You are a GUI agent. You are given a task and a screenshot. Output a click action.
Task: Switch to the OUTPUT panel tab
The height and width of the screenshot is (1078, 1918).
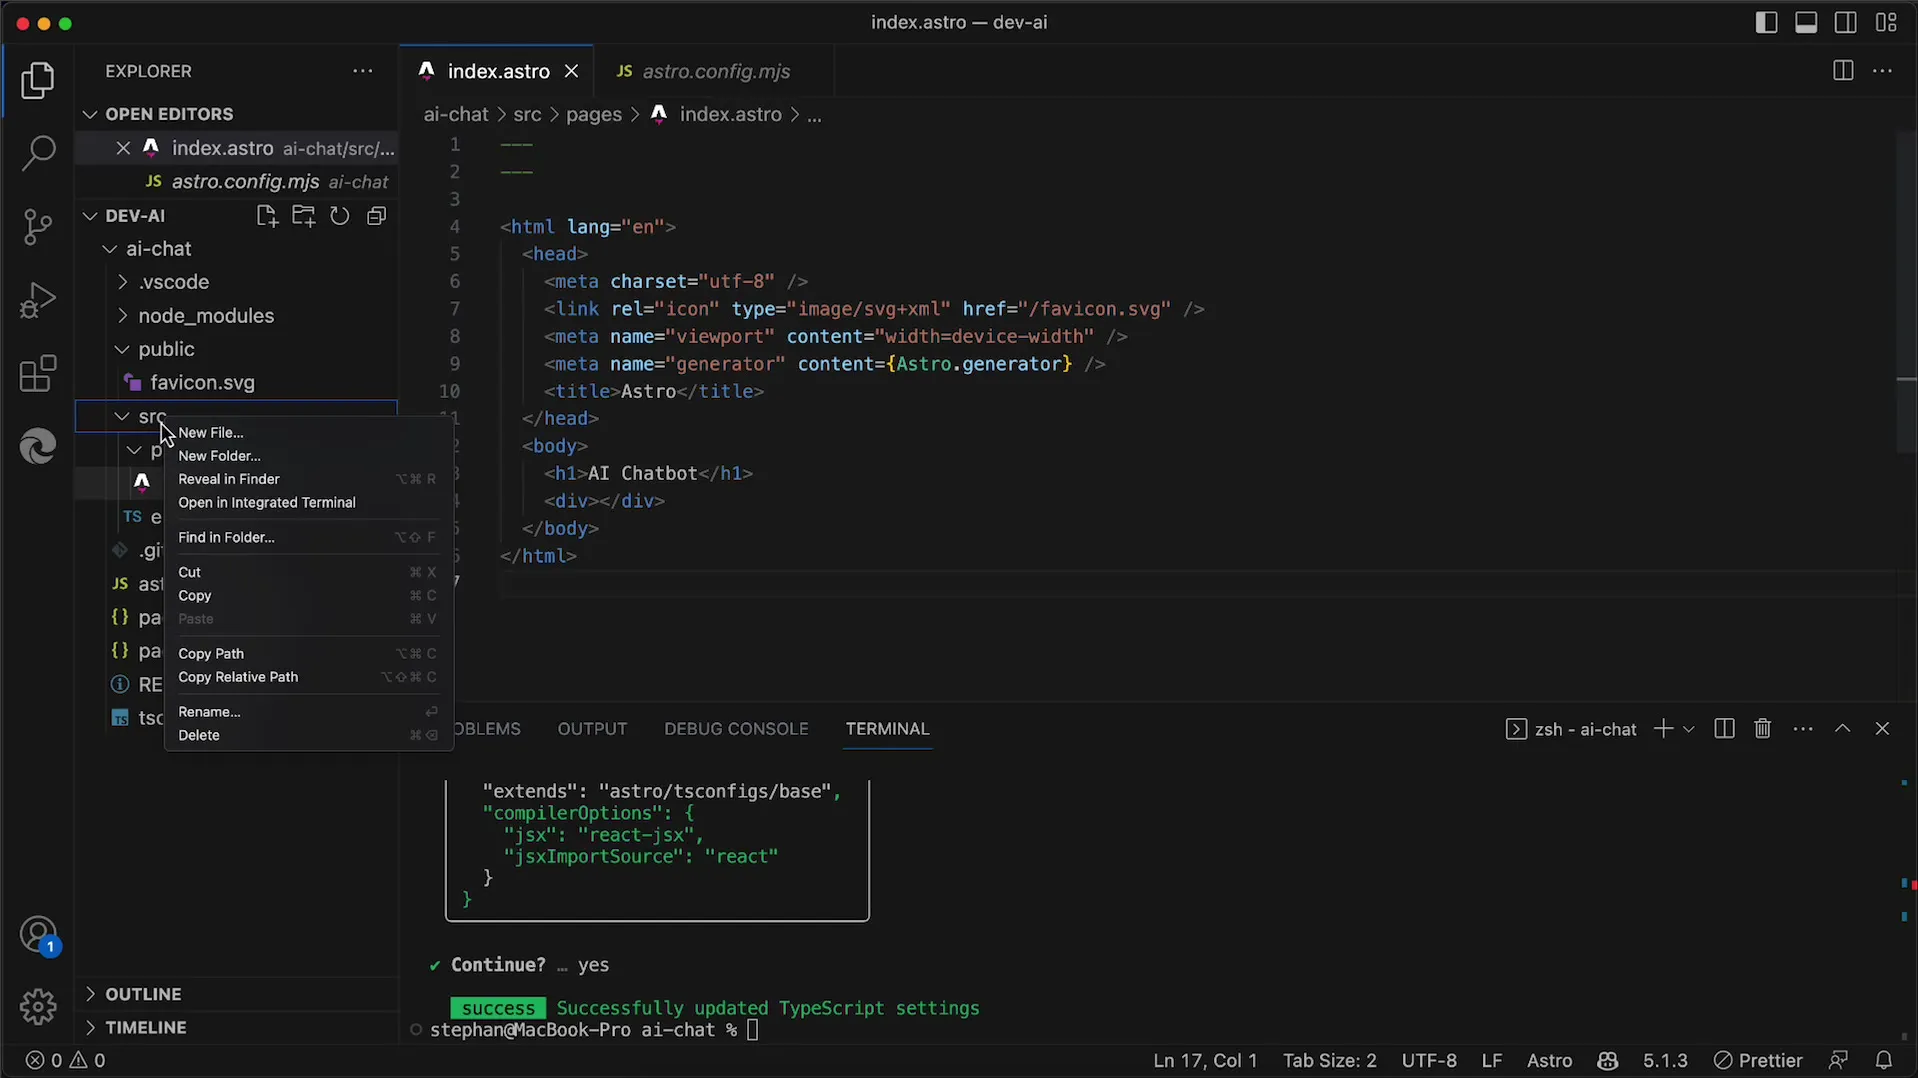(592, 729)
